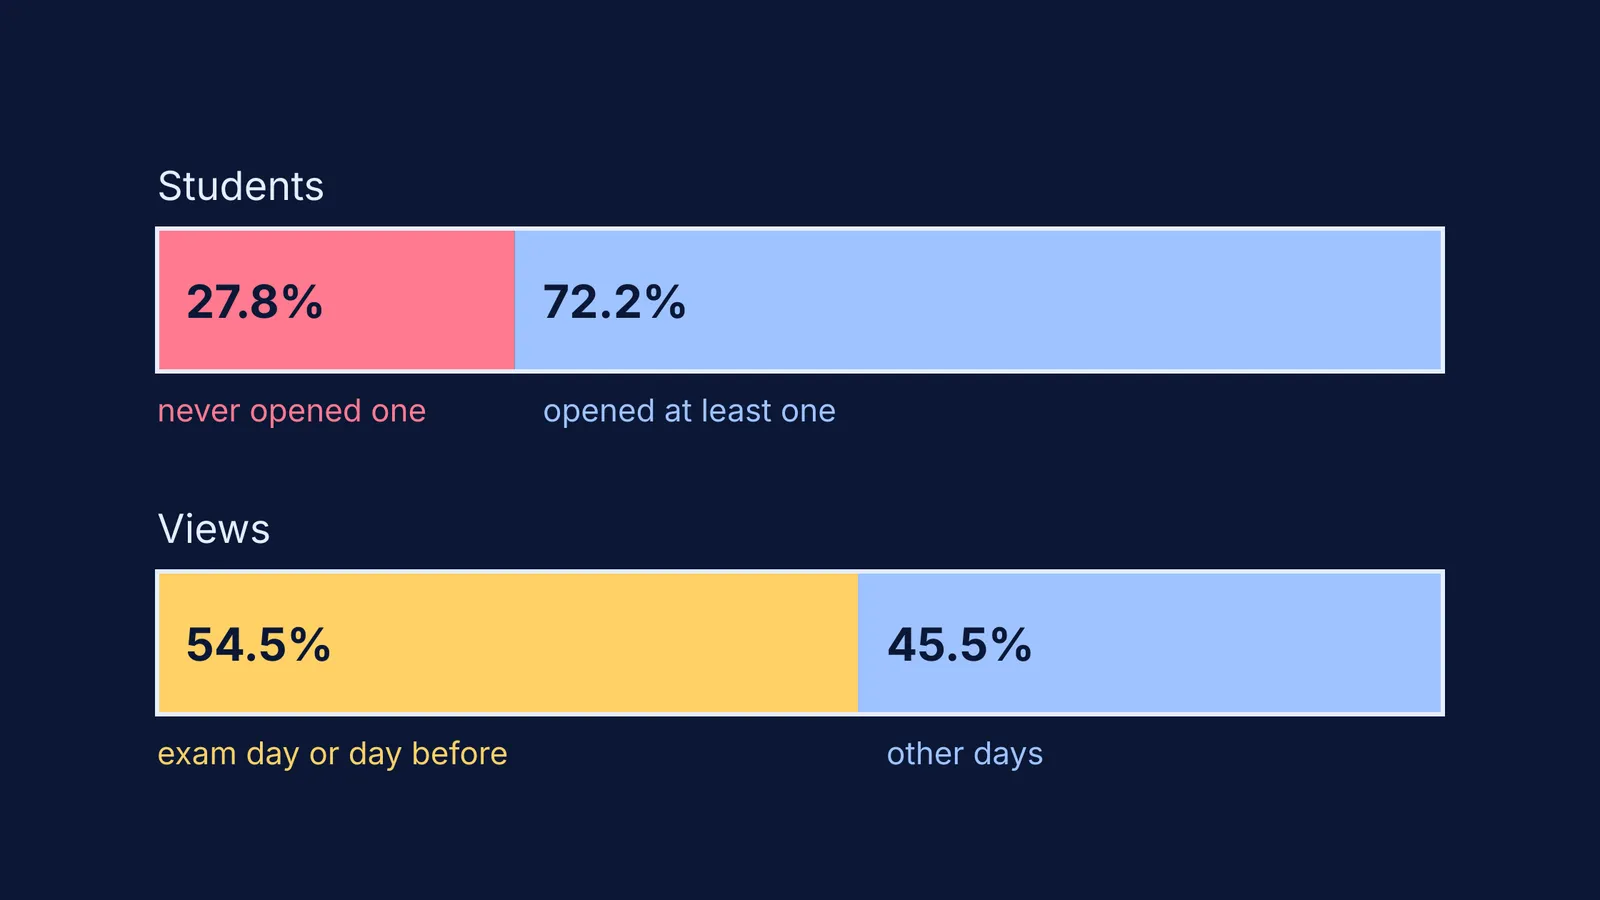Click the 'other days' label
Image resolution: width=1600 pixels, height=900 pixels.
(x=965, y=754)
